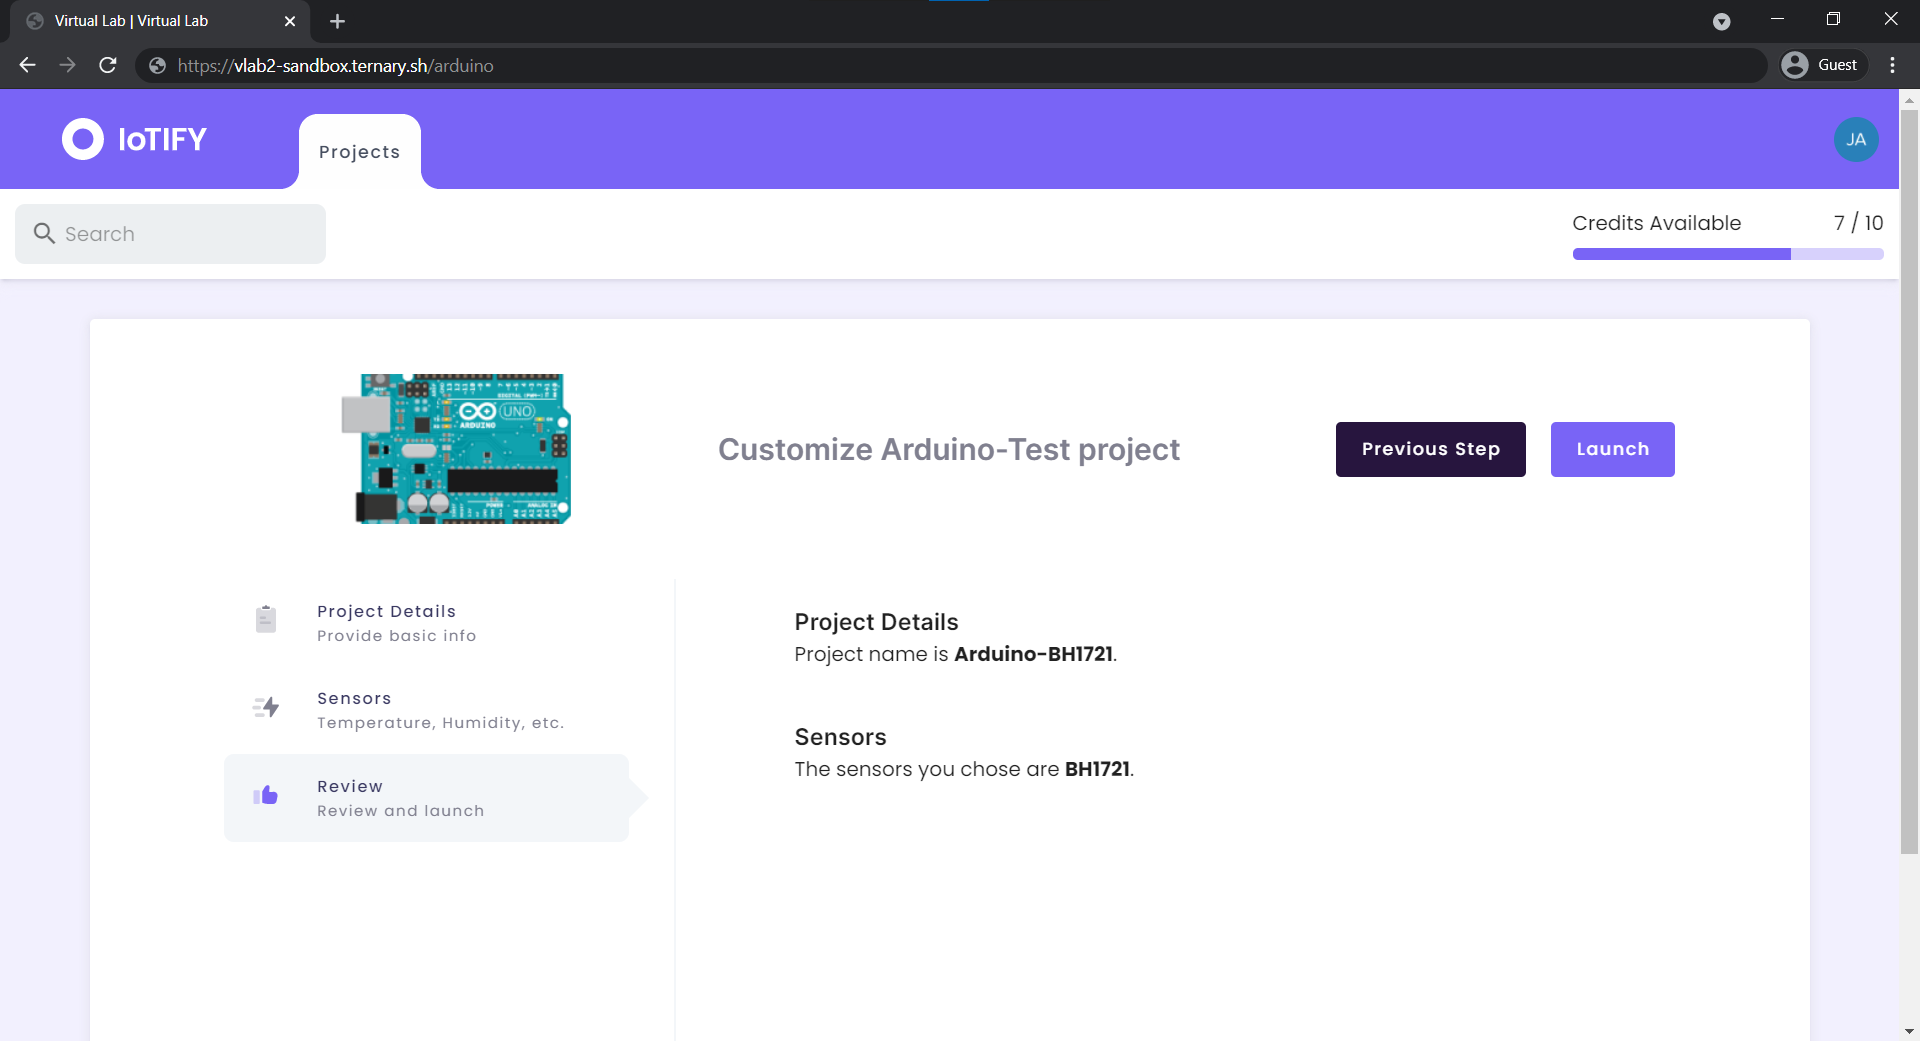
Task: Open the Guest profile menu
Action: (1824, 65)
